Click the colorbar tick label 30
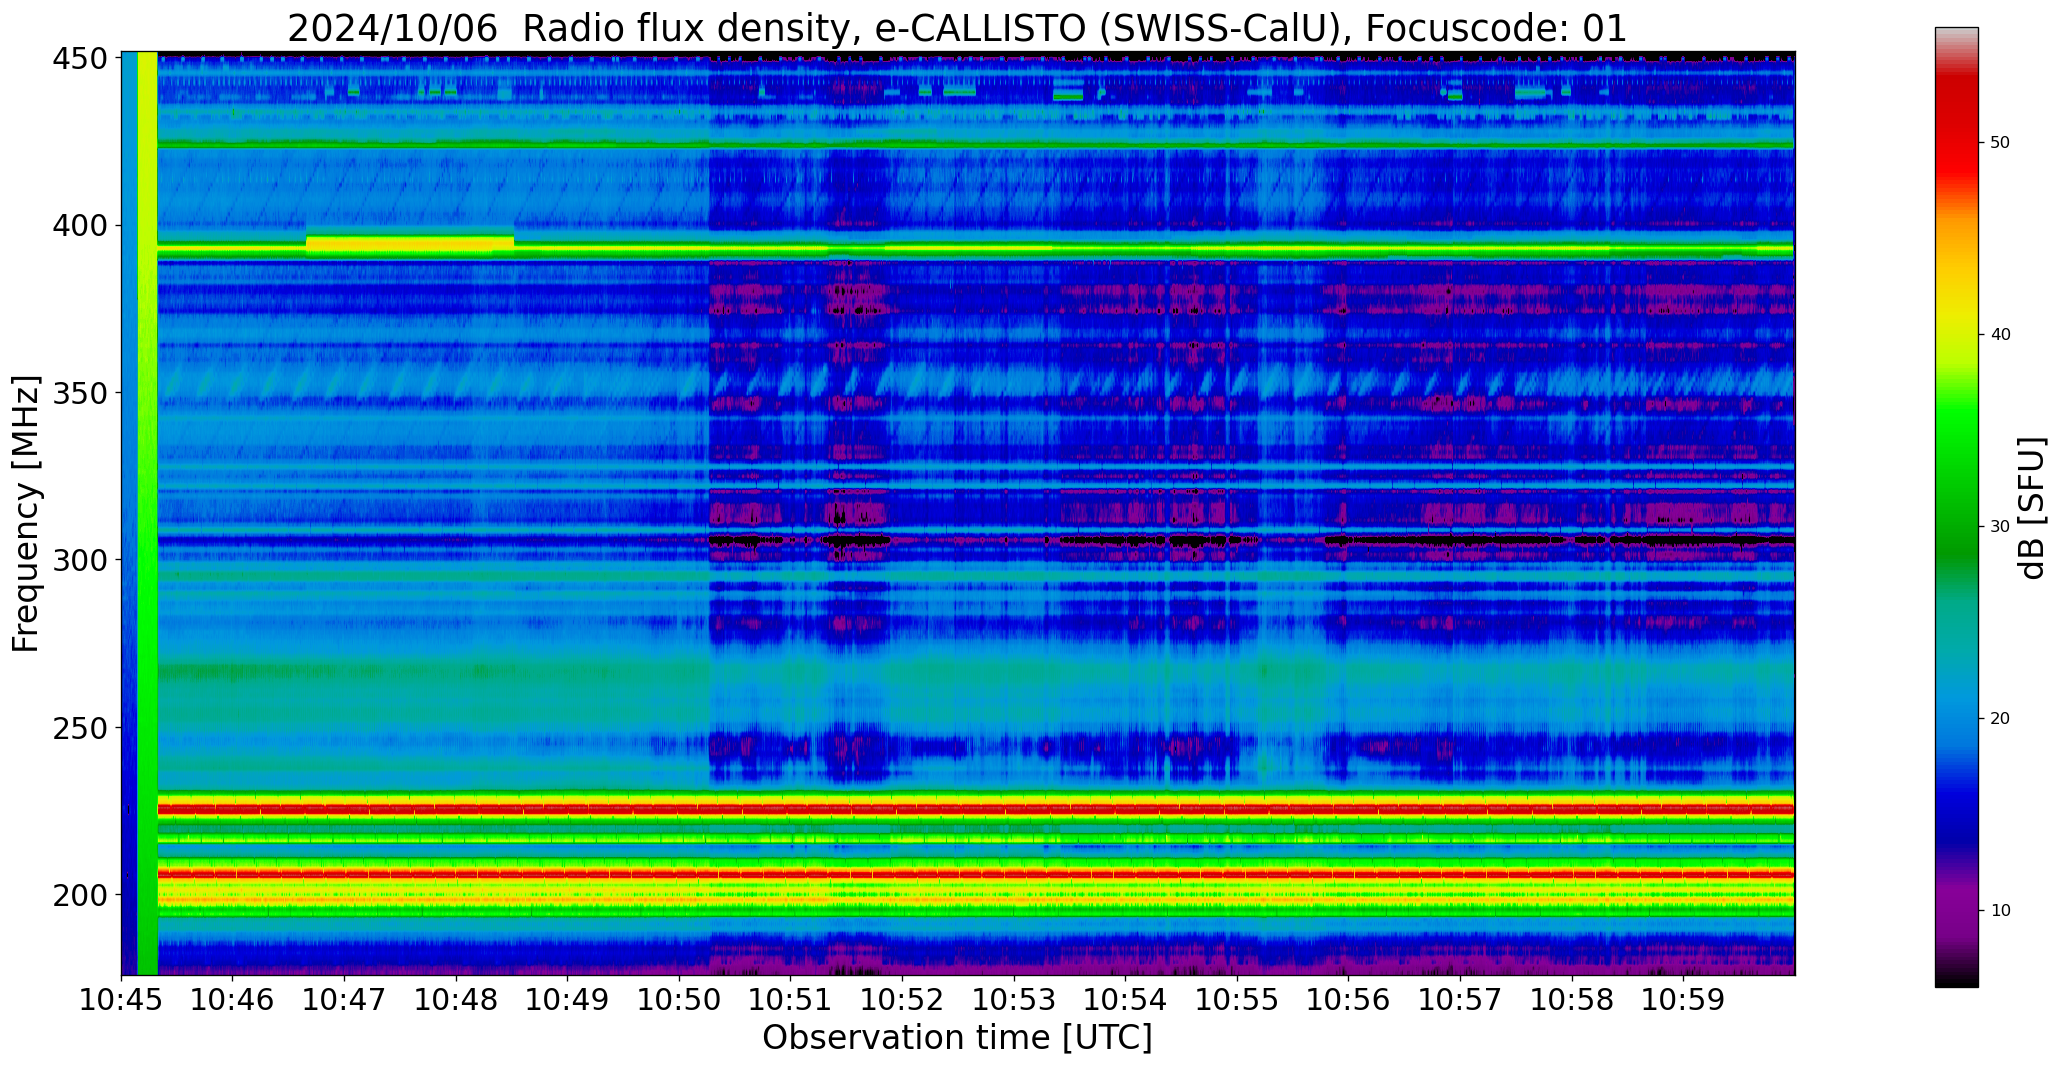This screenshot has width=2062, height=1067. point(2000,527)
